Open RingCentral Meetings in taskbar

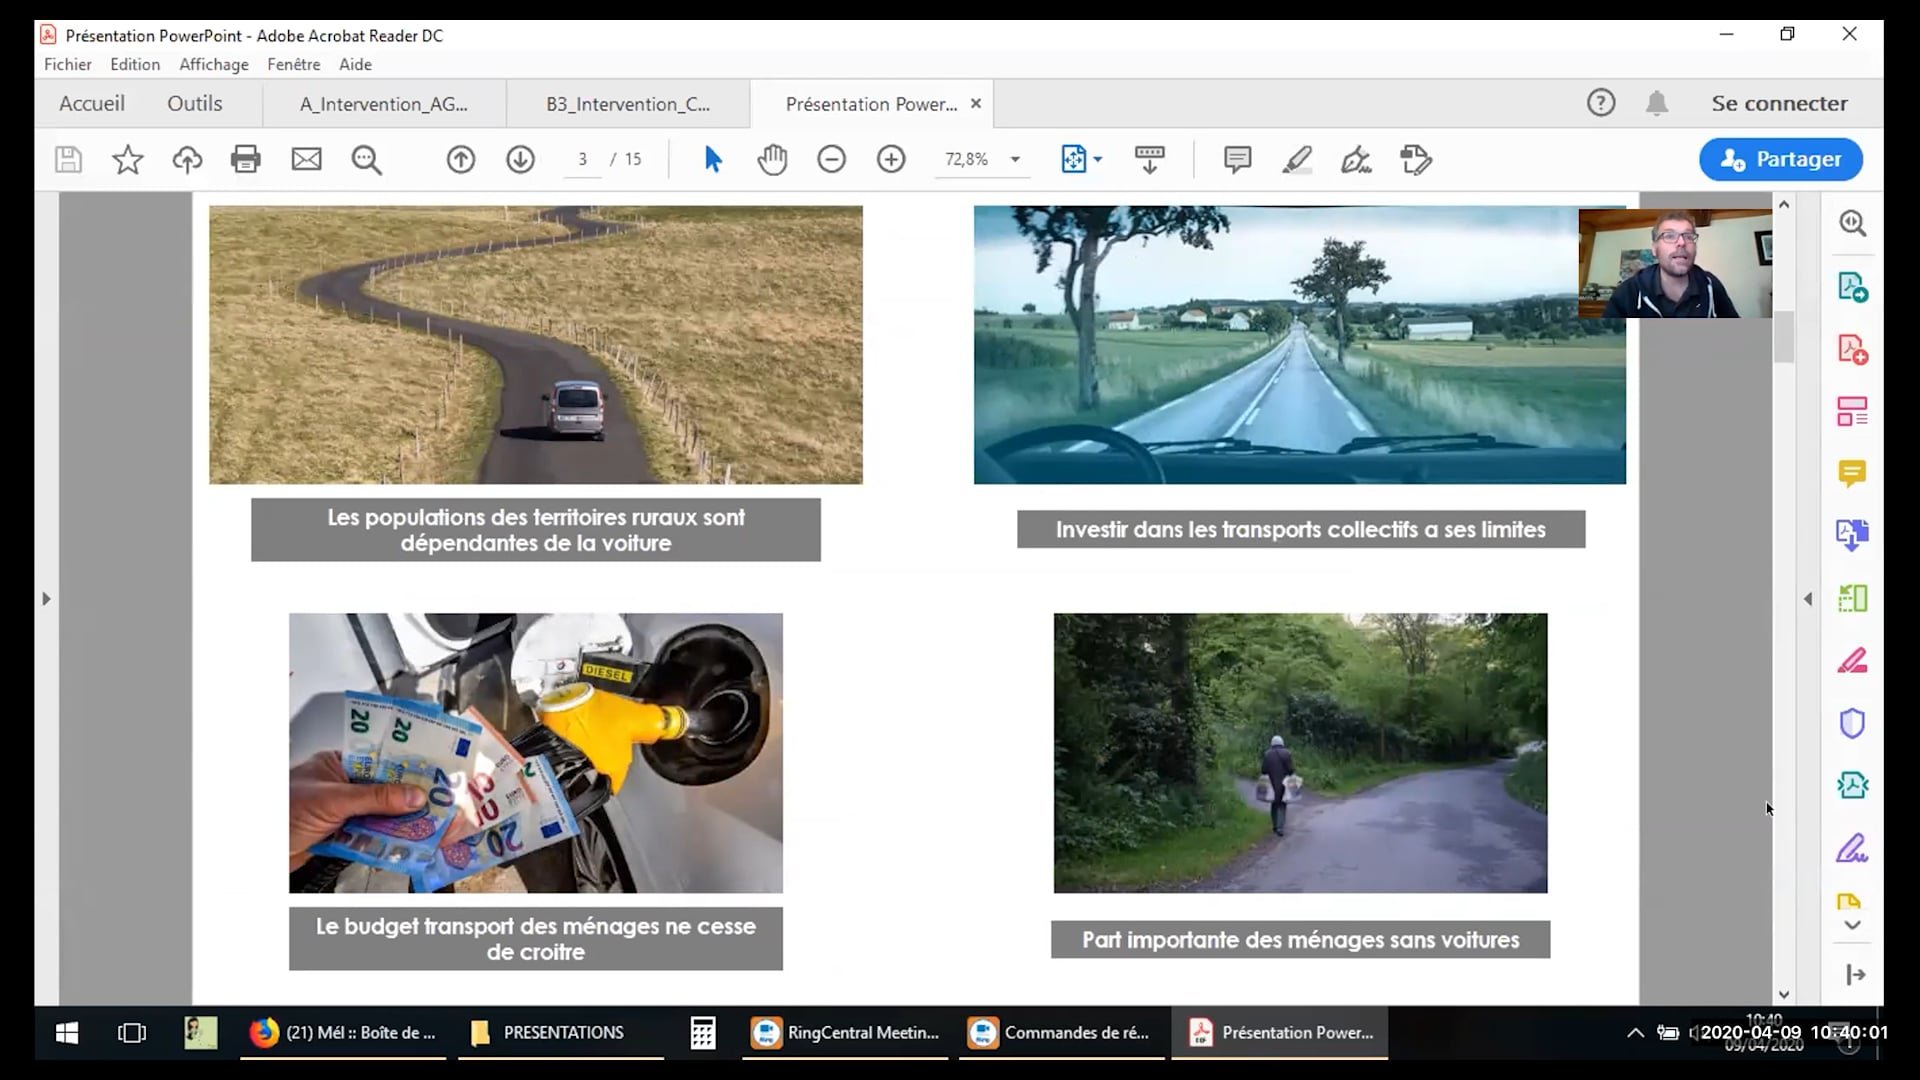846,1032
